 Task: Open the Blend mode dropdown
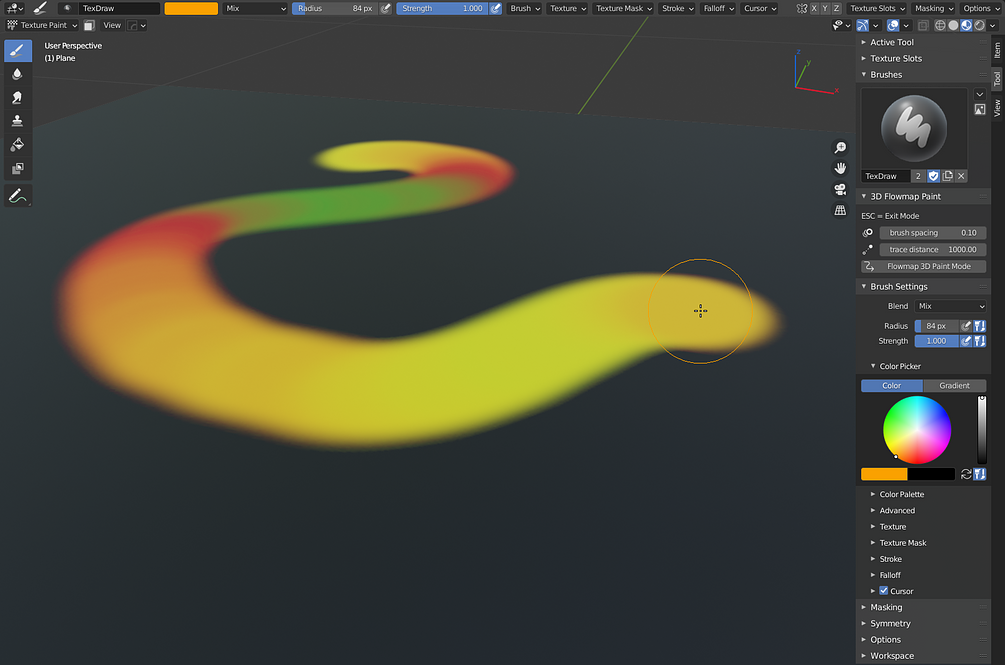950,306
